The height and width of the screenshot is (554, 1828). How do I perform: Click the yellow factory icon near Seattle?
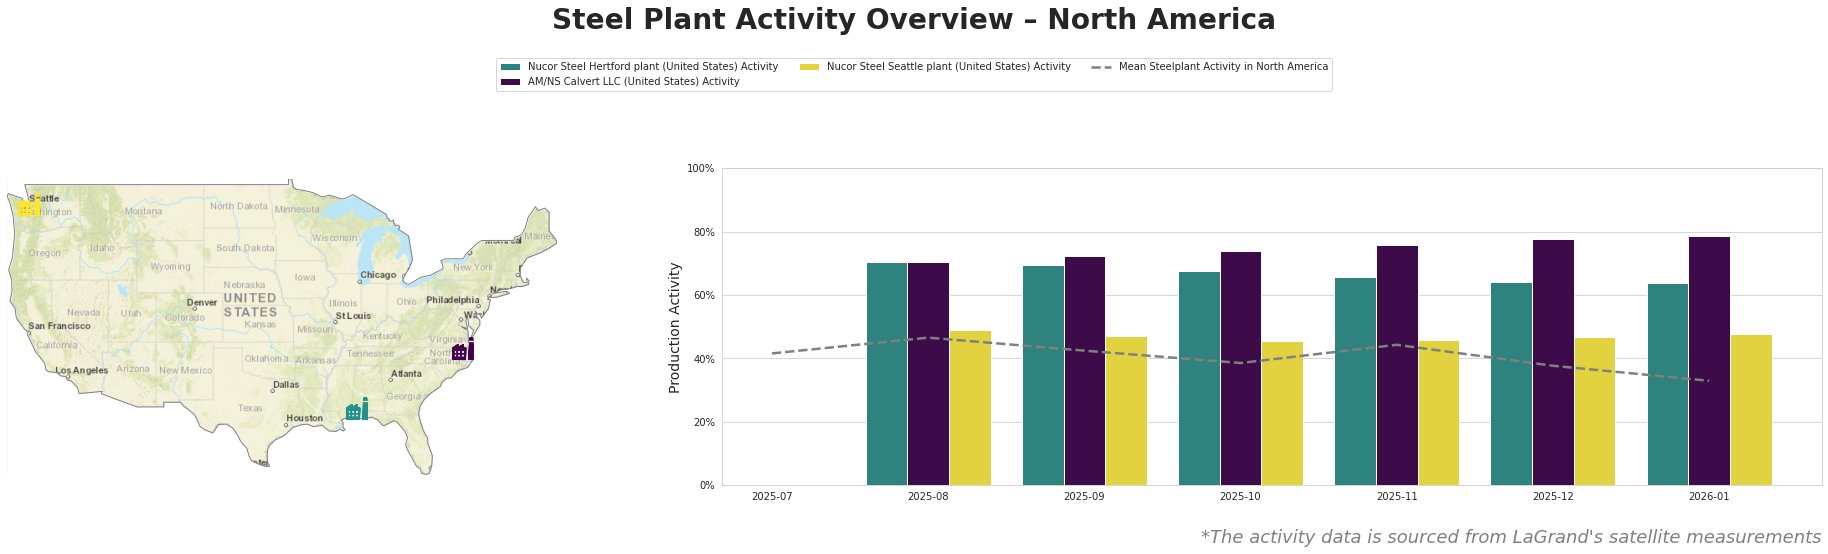point(28,207)
